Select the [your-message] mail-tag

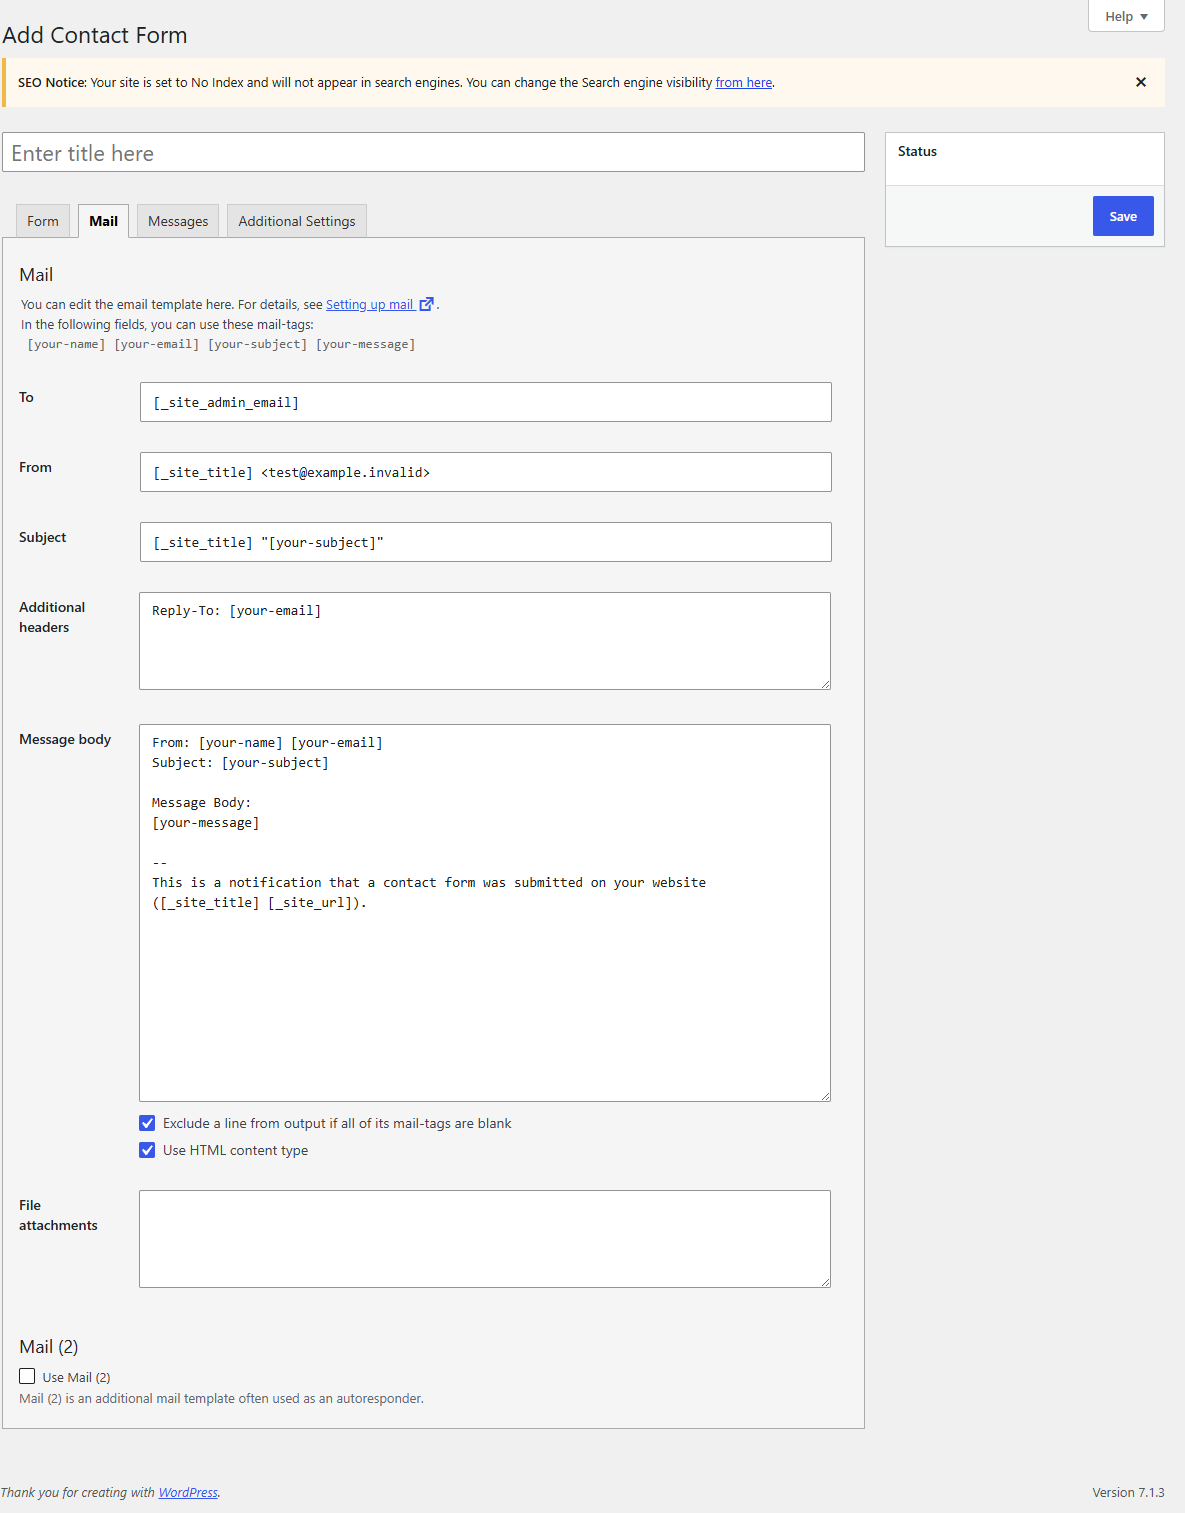(x=366, y=344)
